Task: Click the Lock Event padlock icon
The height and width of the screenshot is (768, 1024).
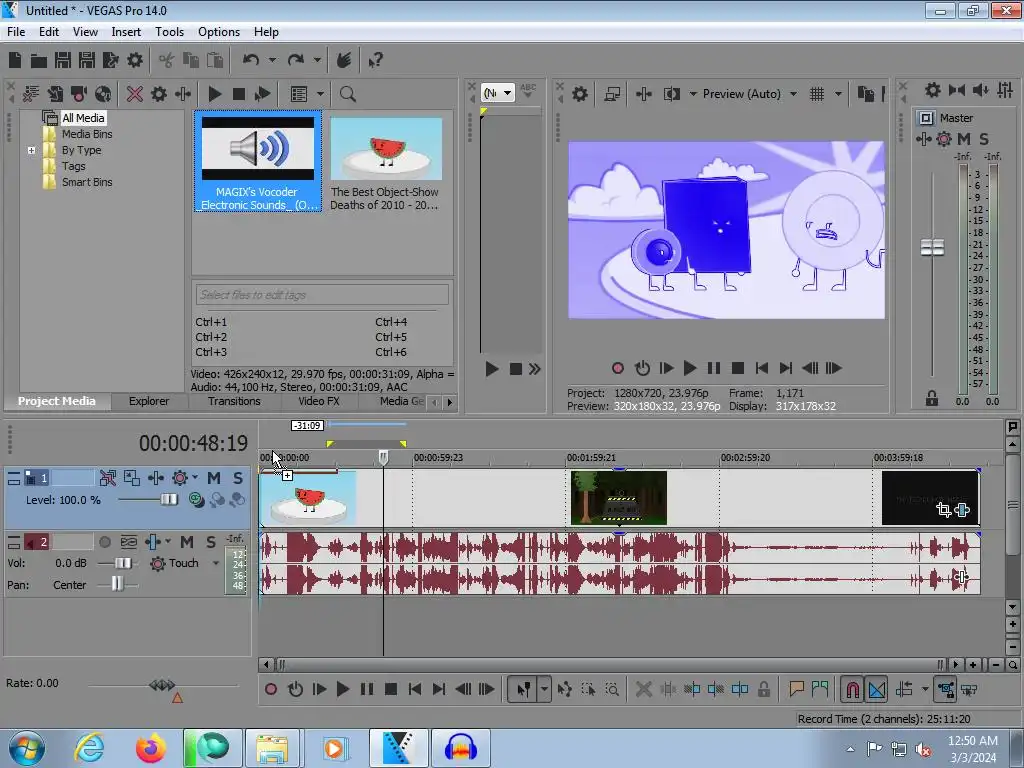Action: [x=763, y=689]
